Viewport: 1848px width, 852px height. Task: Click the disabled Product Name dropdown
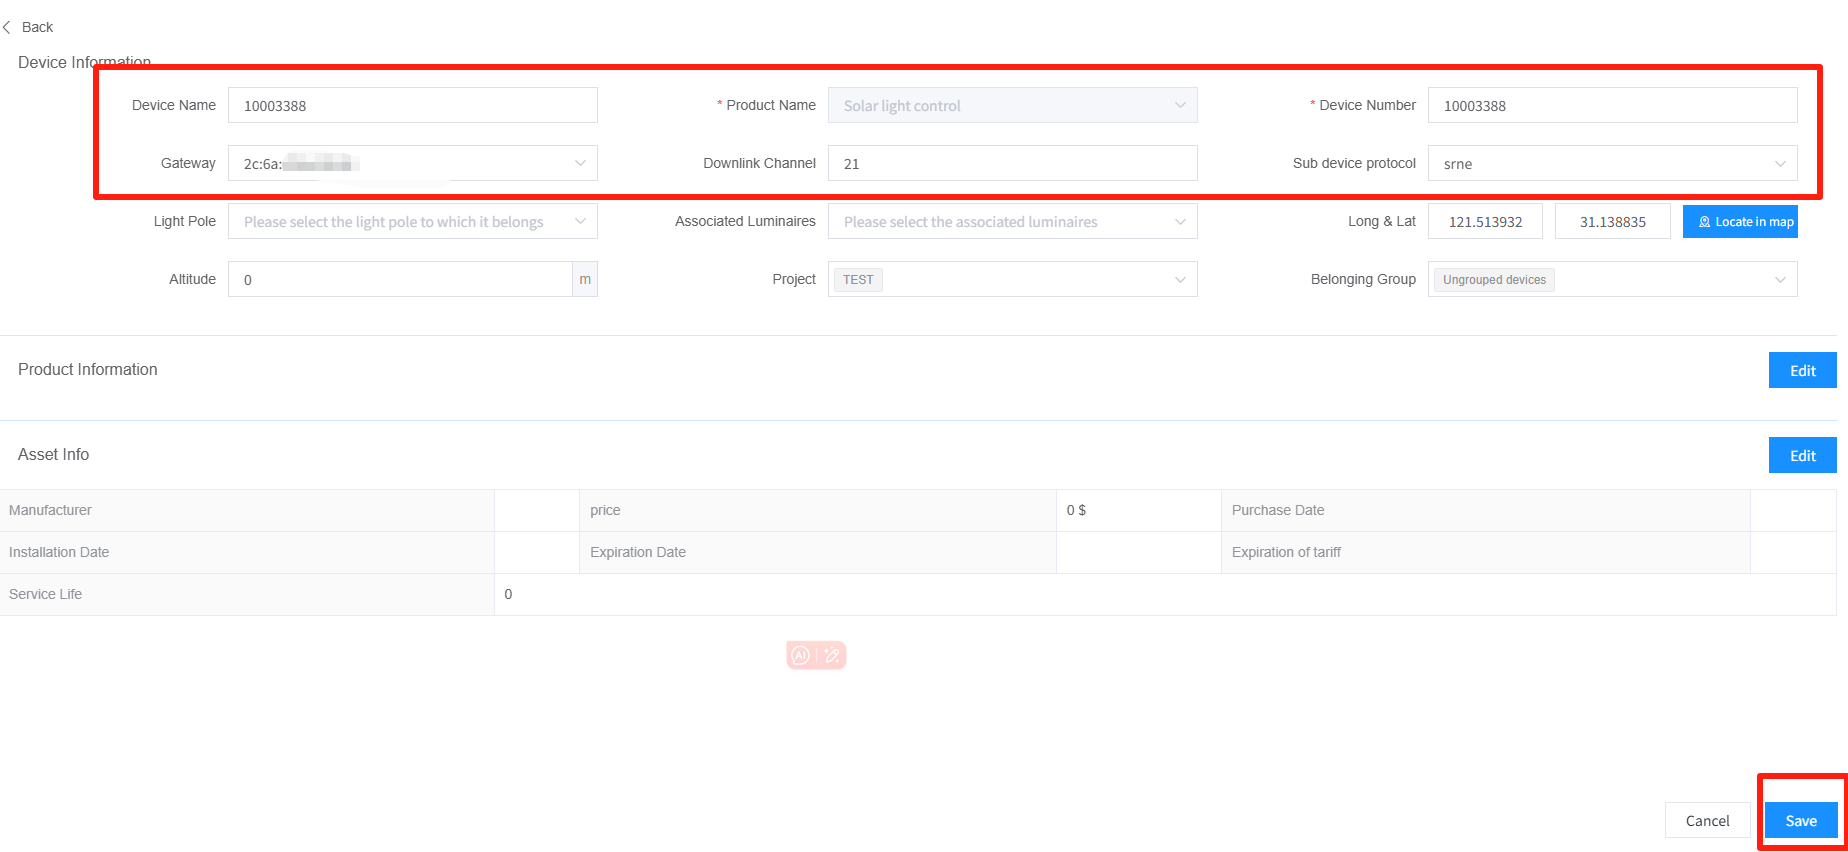click(x=1011, y=105)
